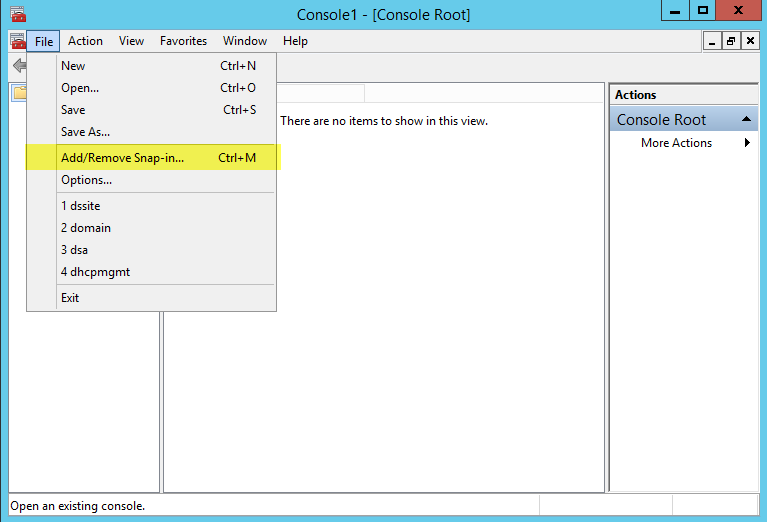Choose Add/Remove Snap-in from File menu
Image resolution: width=767 pixels, height=522 pixels.
pyautogui.click(x=122, y=157)
